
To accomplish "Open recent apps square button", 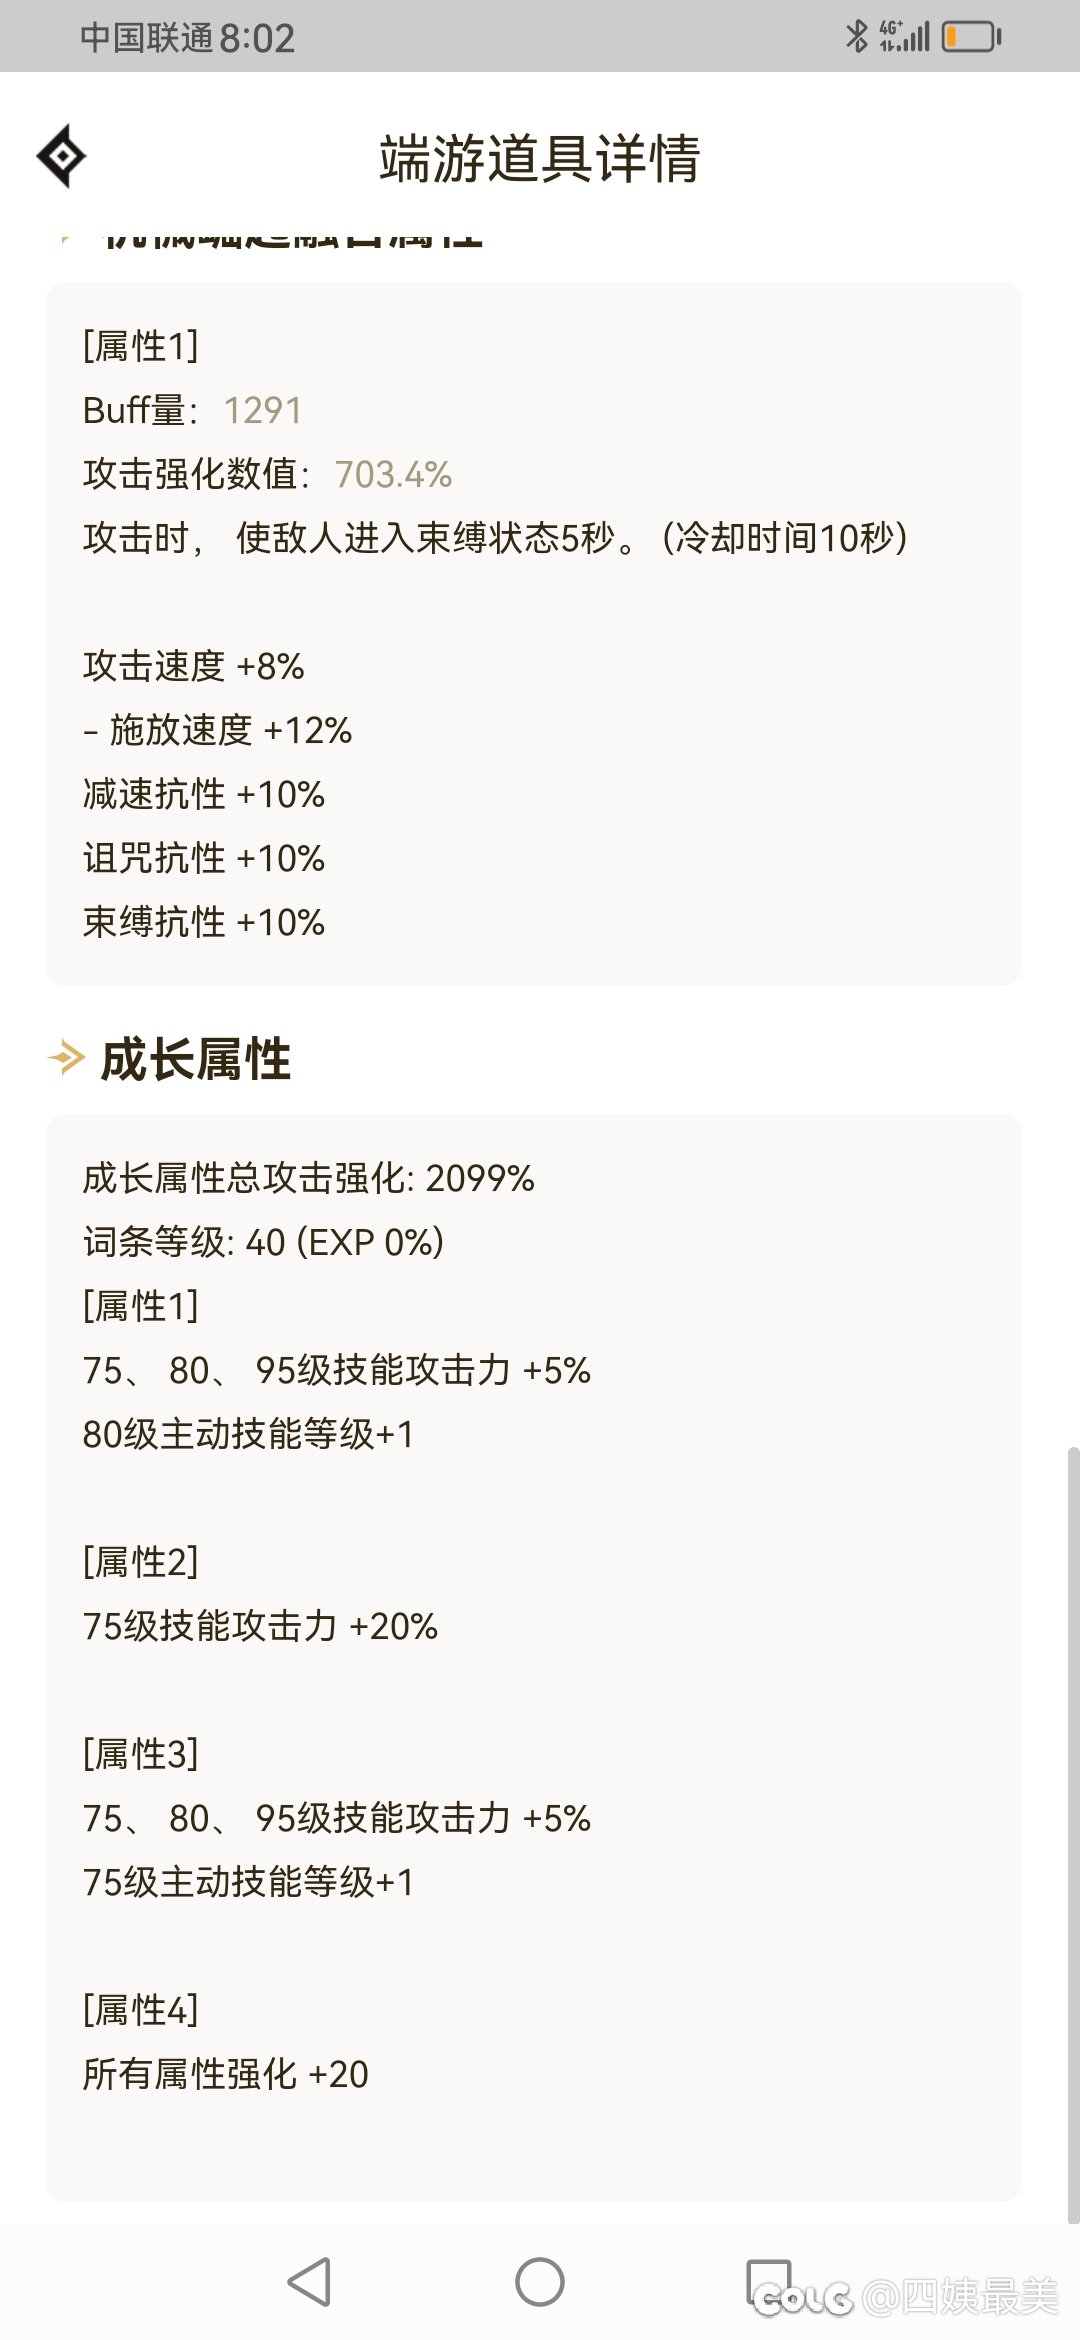I will click(x=769, y=2282).
